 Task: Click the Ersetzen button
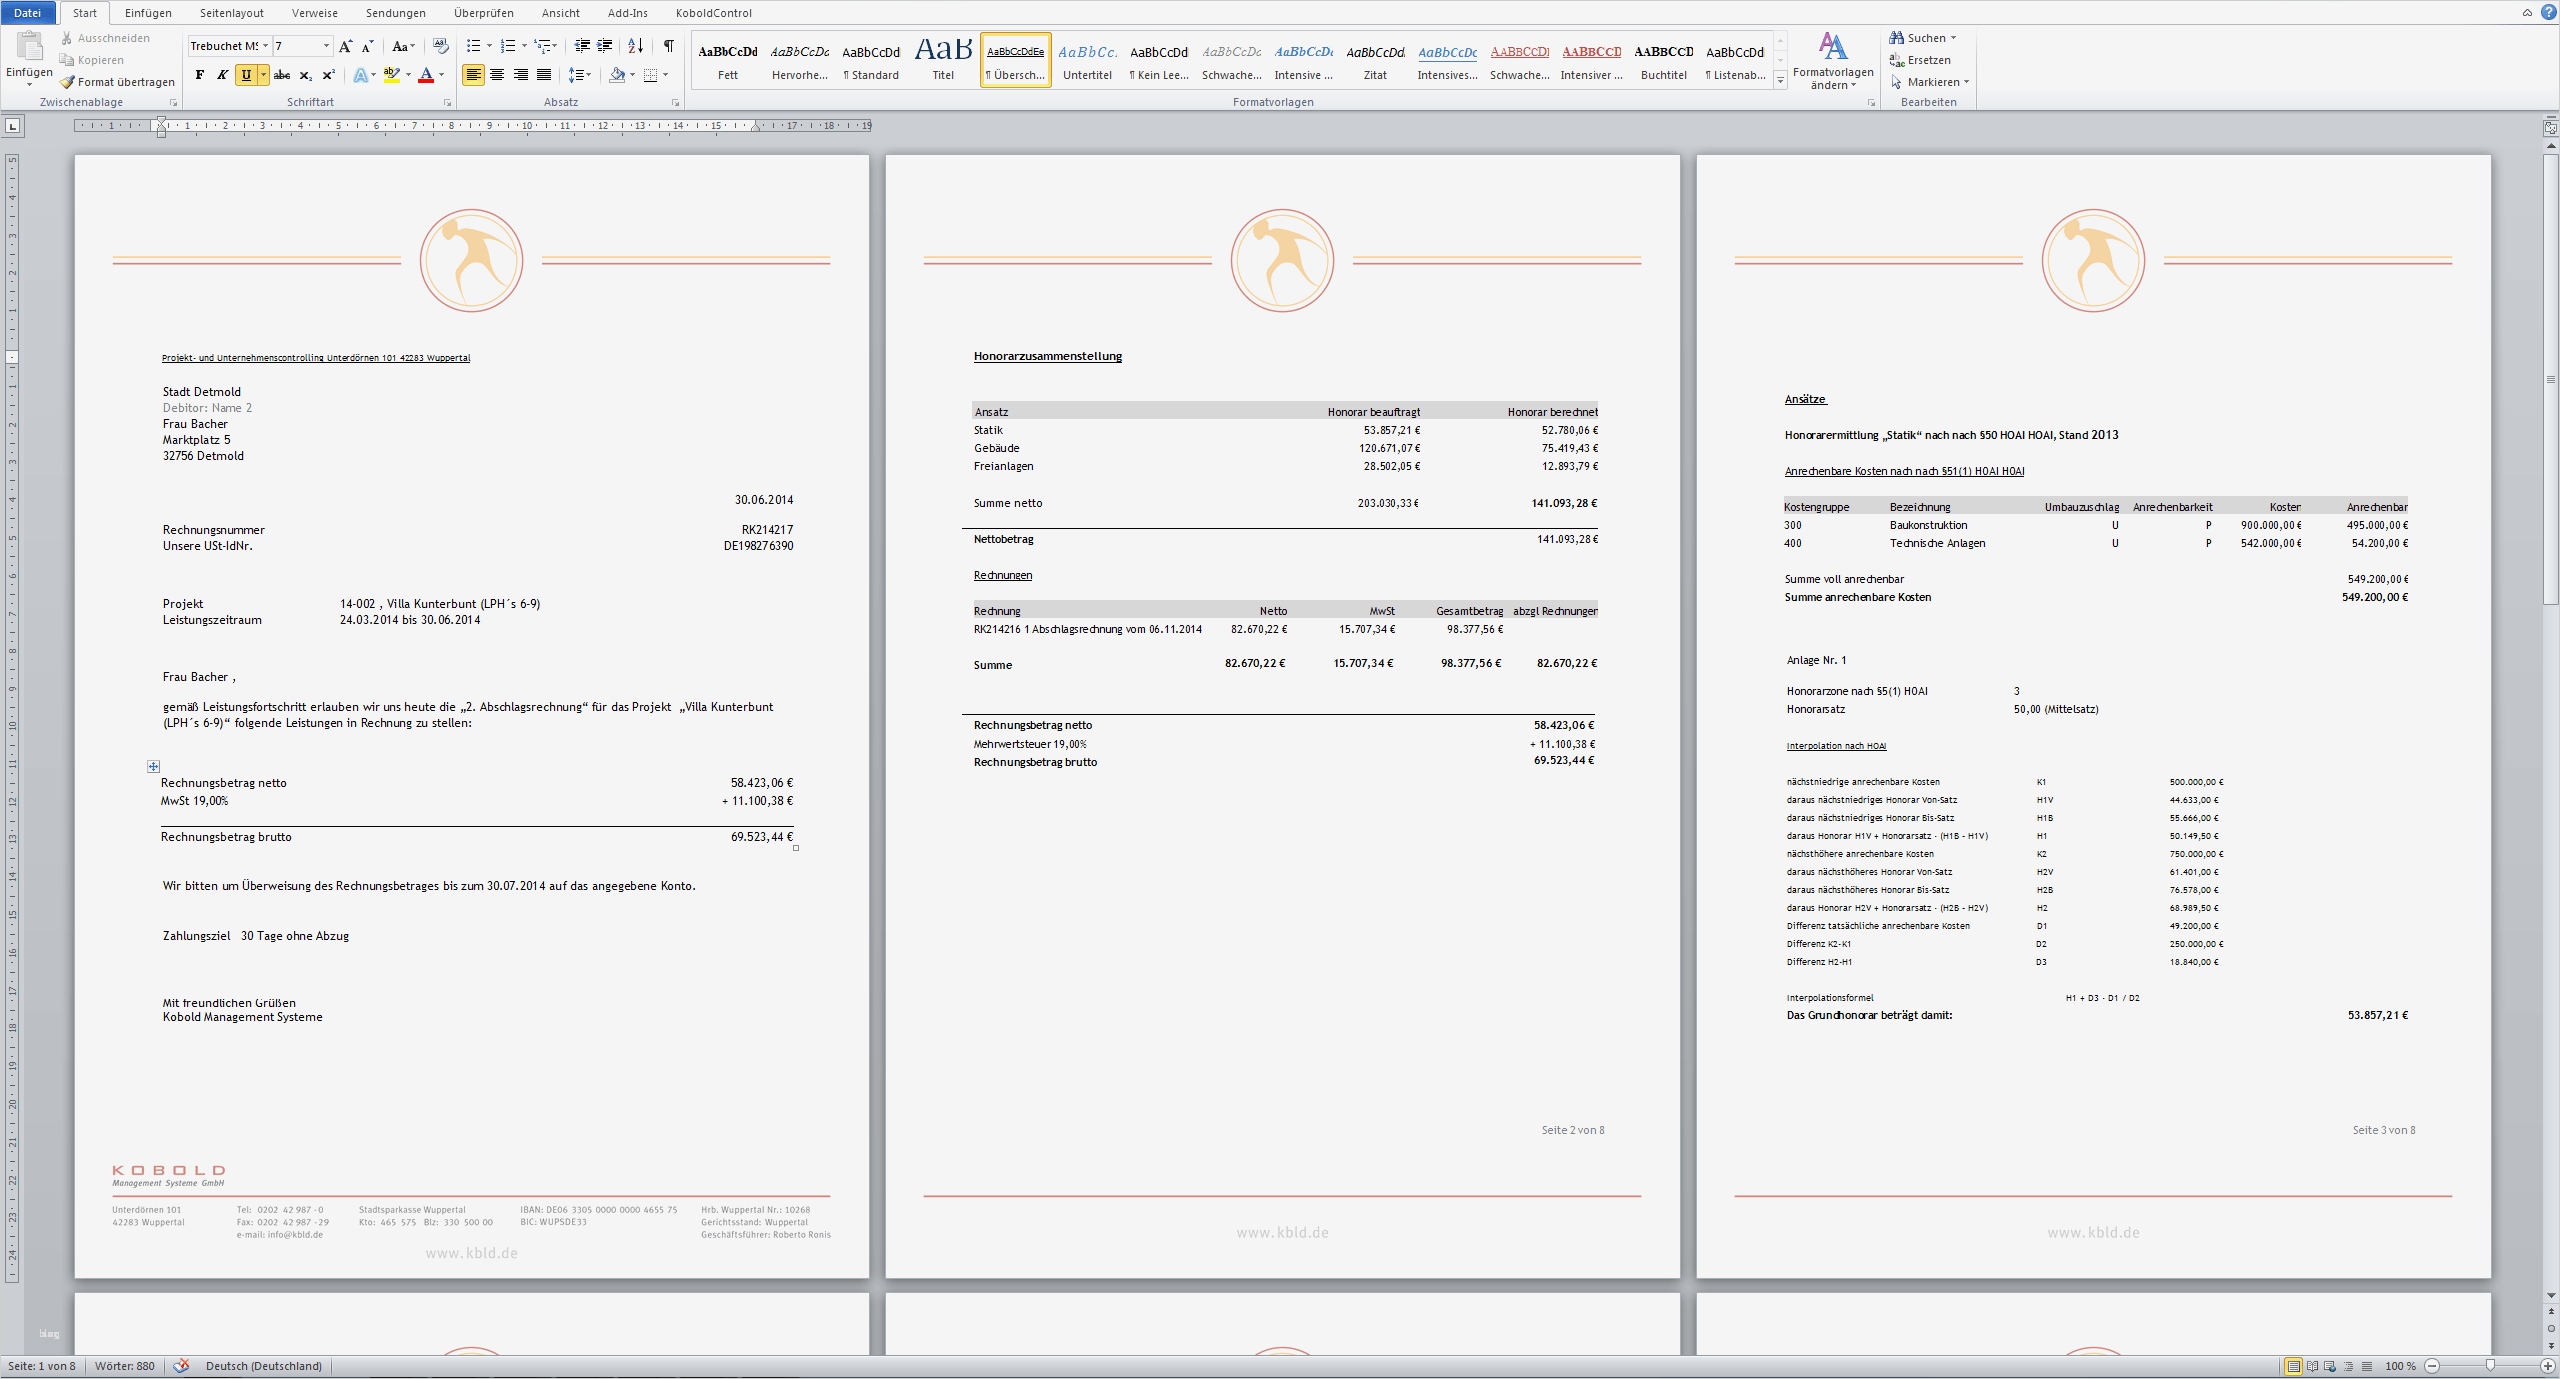coord(1928,60)
